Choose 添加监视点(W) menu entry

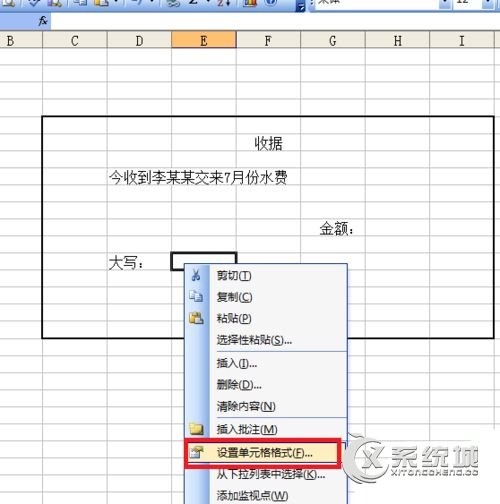pos(265,495)
